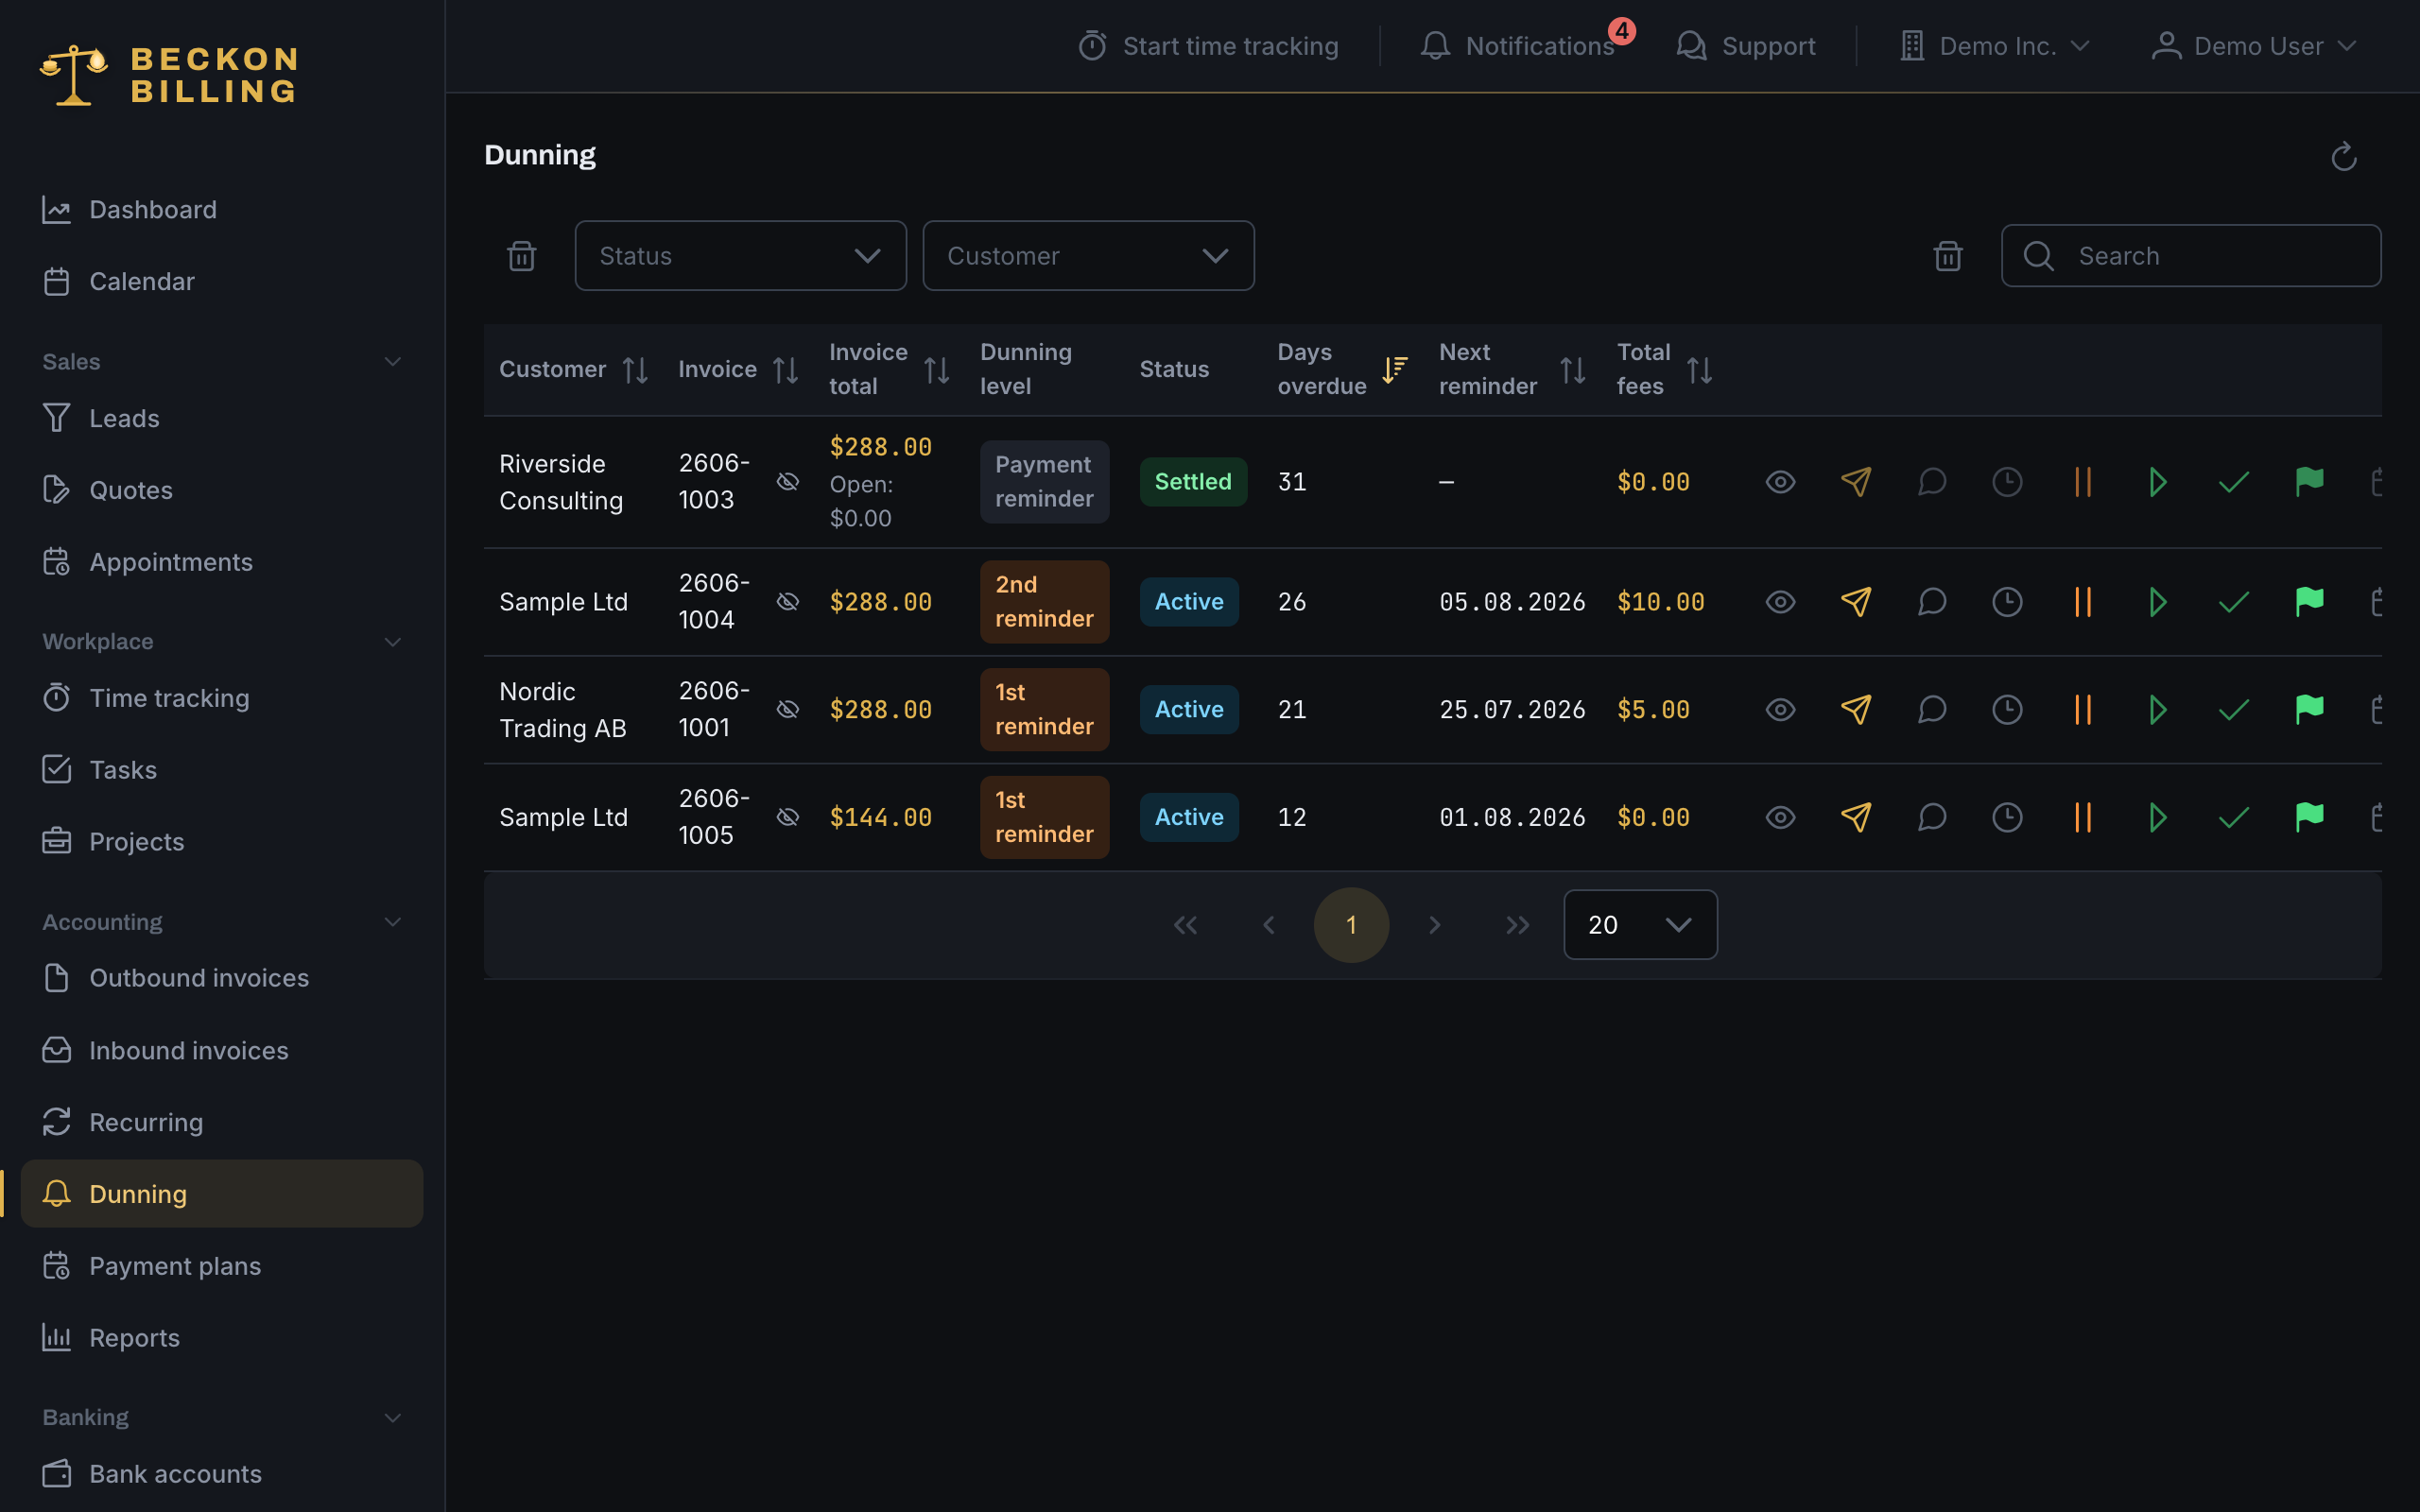2420x1512 pixels.
Task: Open the Status filter dropdown
Action: point(740,256)
